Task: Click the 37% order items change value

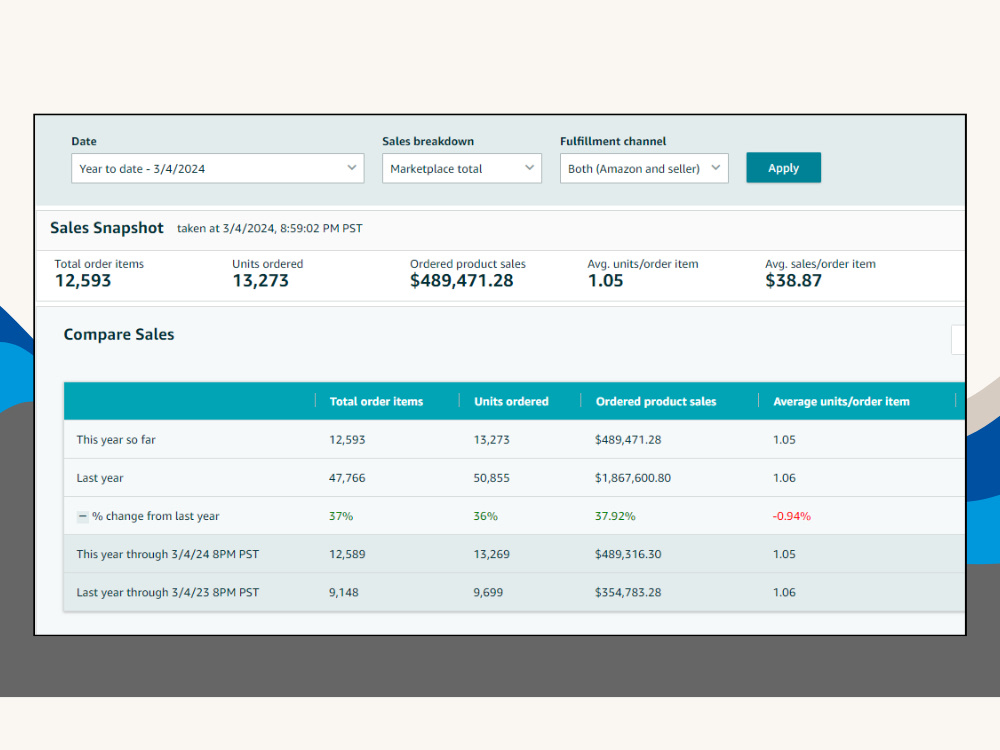Action: point(341,516)
